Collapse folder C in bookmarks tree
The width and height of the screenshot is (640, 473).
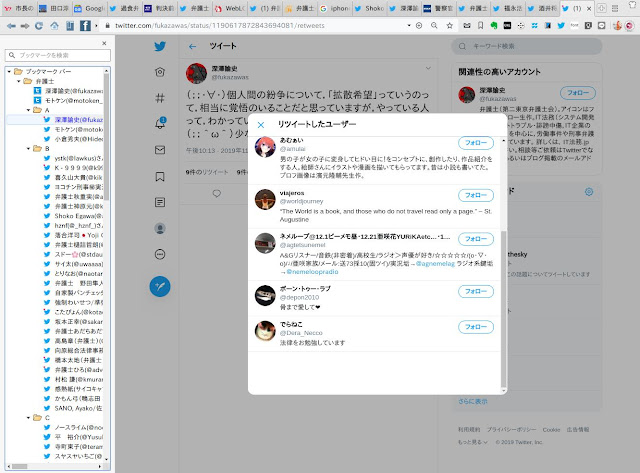(28, 418)
